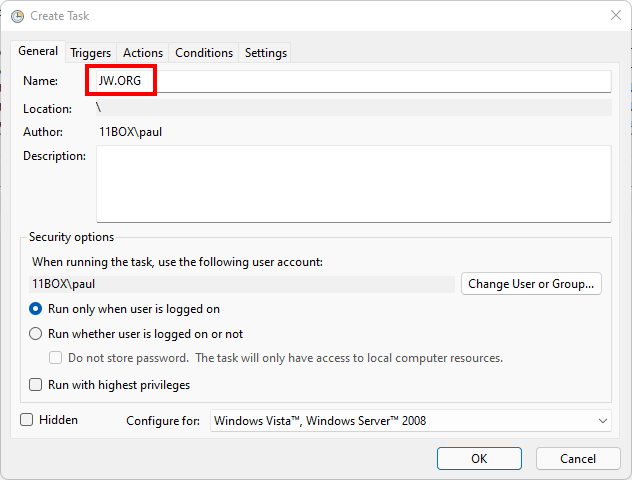Click inside the Description text box
Image resolution: width=632 pixels, height=480 pixels.
pos(353,184)
